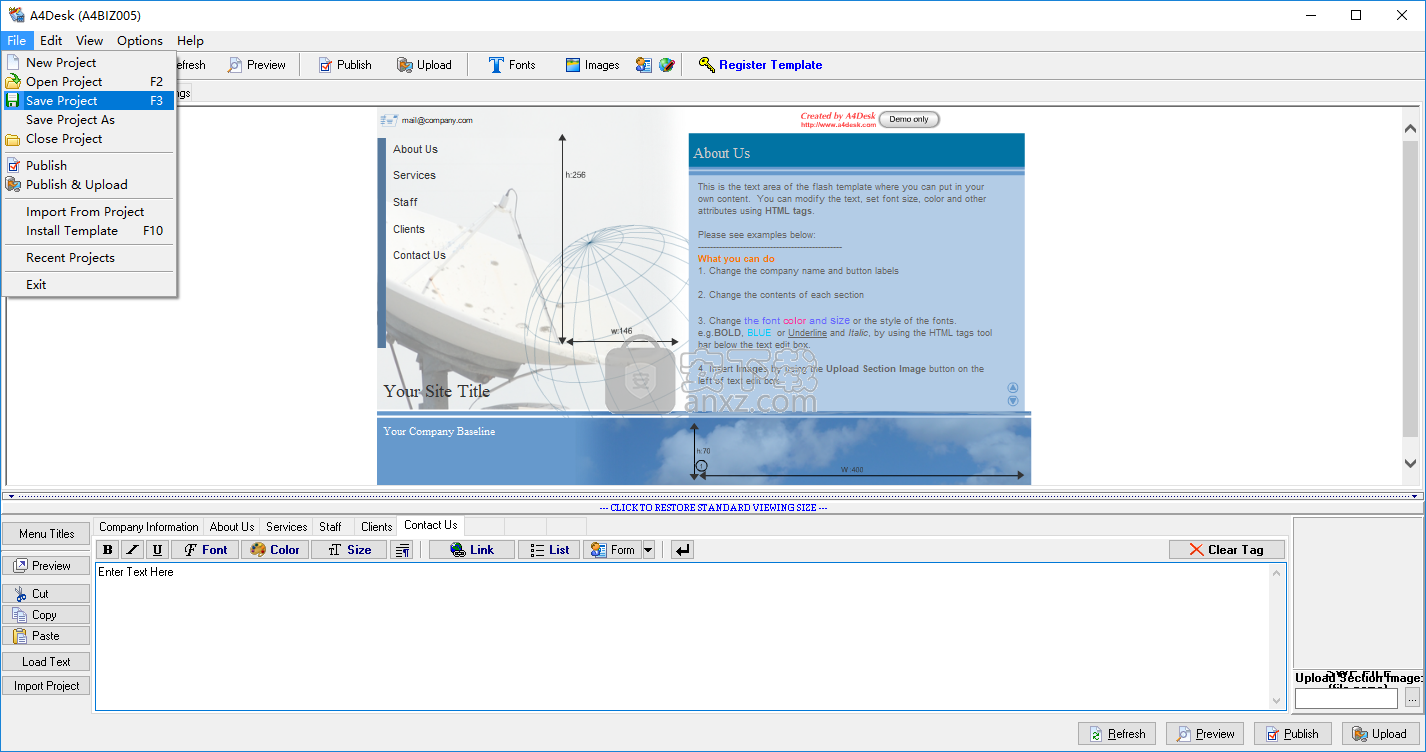Click the Import Project button
1426x752 pixels.
tap(46, 686)
